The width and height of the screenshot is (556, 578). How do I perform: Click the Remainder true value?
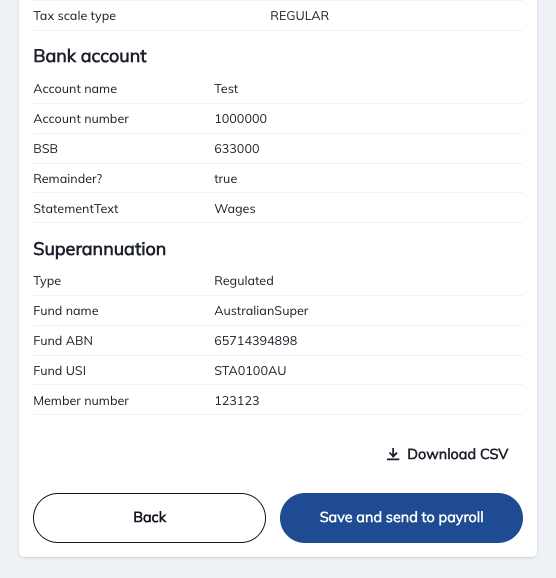pos(226,179)
